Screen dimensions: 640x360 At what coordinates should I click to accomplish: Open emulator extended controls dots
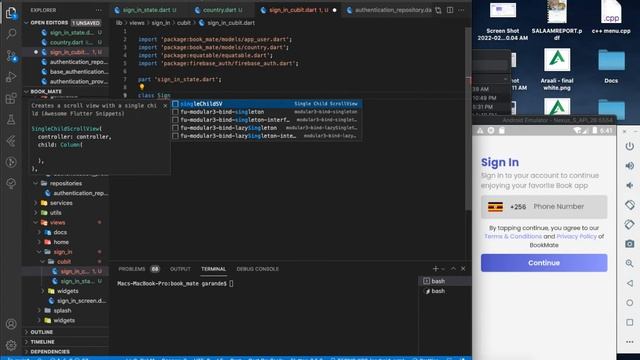tap(629, 342)
